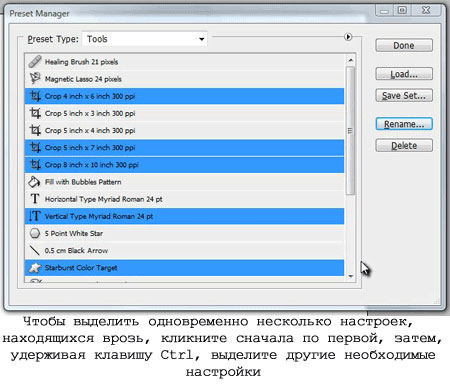Click the Magnetic Lasso preset icon
Screen dimensions: 450x385
click(35, 79)
